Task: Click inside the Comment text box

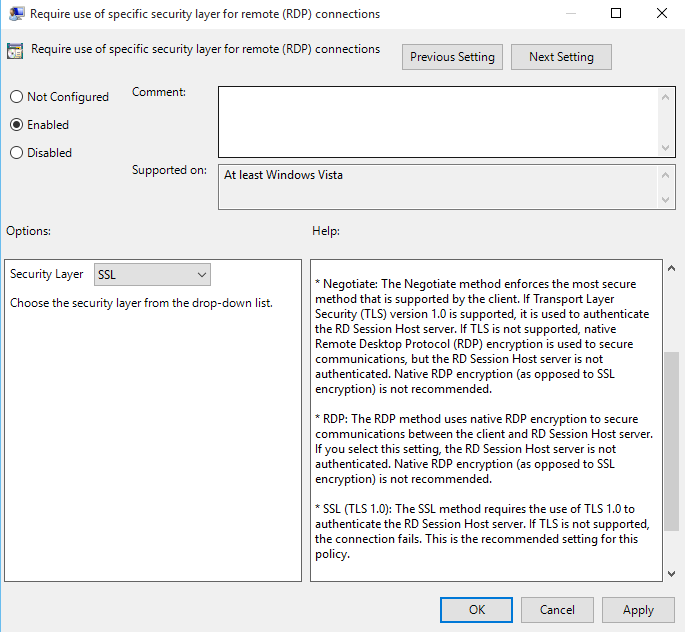Action: click(439, 122)
